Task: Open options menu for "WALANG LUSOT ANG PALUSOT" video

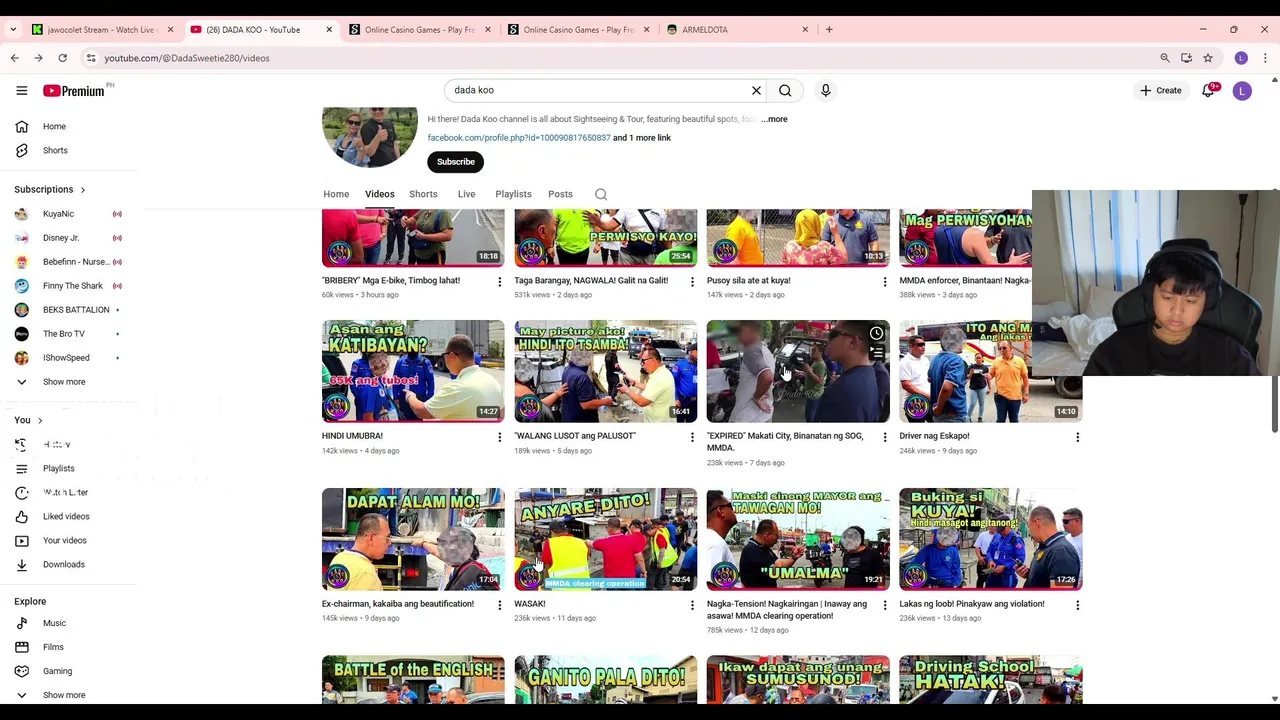Action: point(692,437)
